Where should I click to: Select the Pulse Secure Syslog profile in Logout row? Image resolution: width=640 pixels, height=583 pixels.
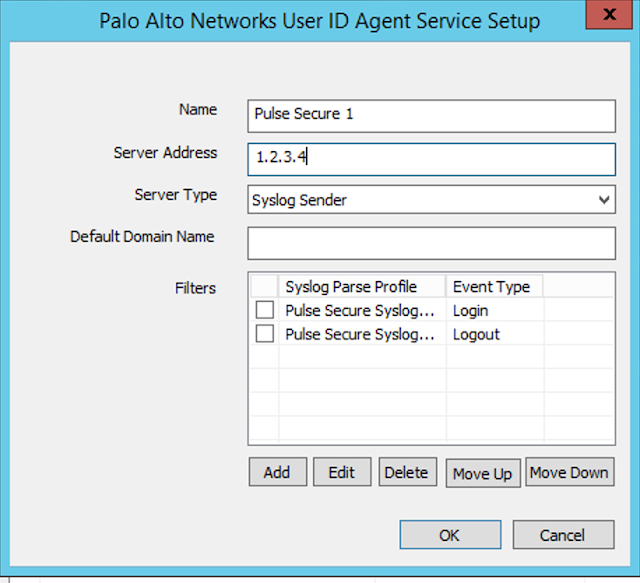362,334
